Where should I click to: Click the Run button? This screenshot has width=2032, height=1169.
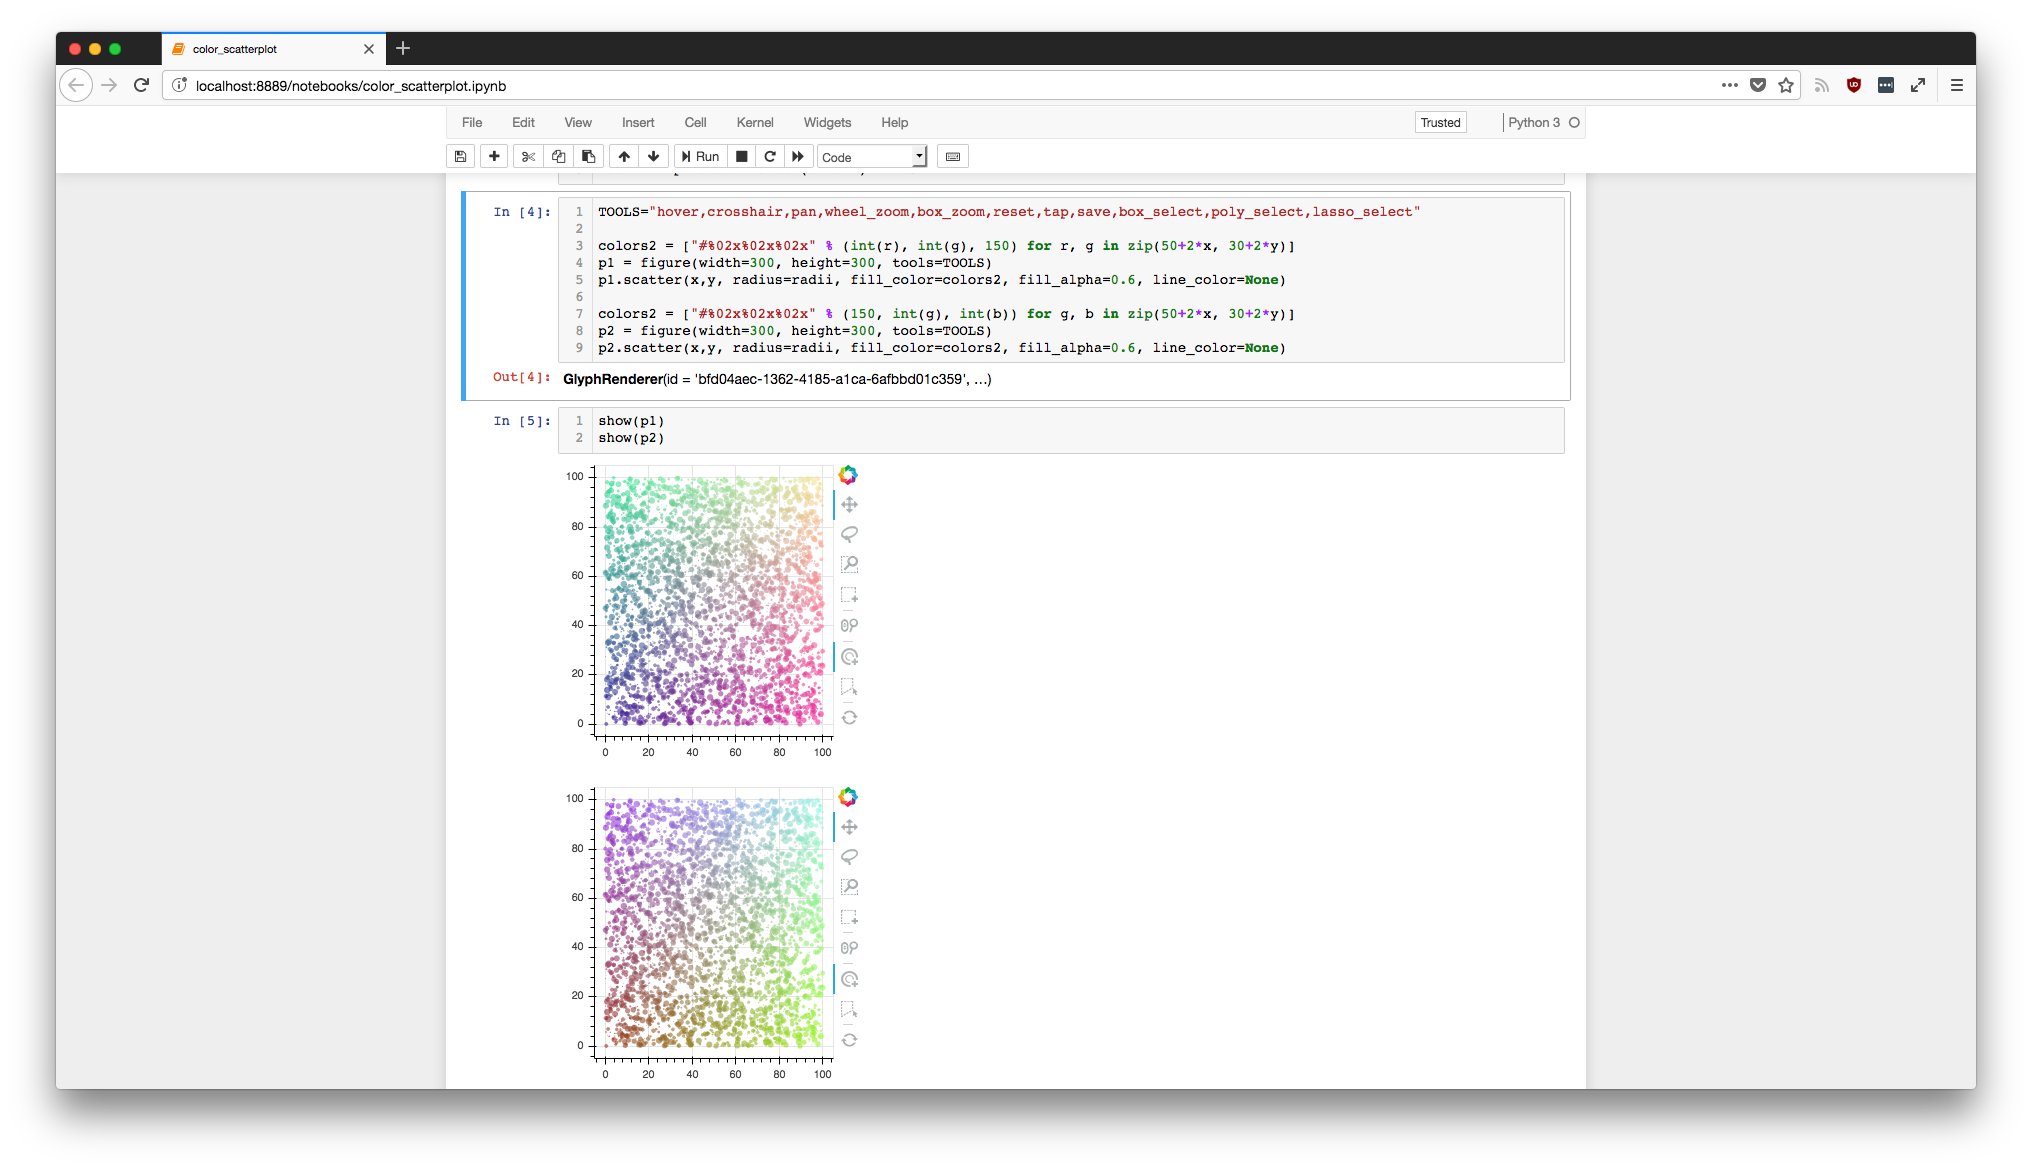click(x=700, y=156)
